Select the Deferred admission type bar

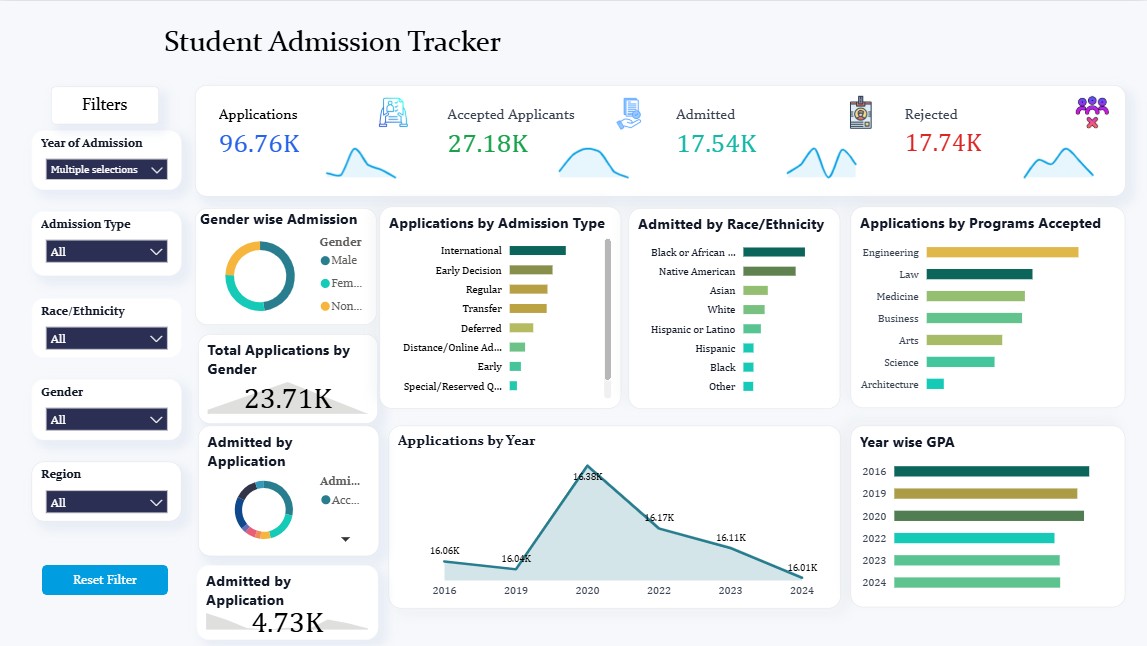(x=522, y=328)
